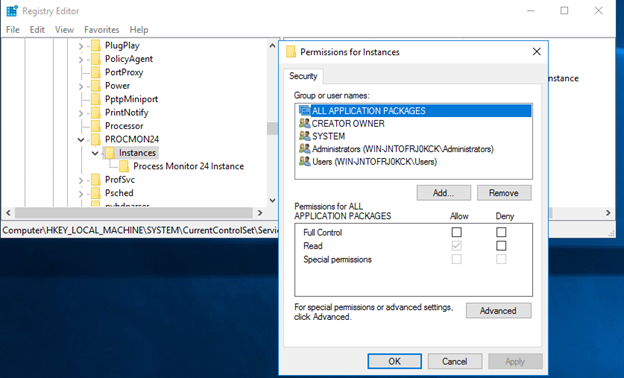The image size is (624, 378).
Task: Click the Users group icon
Action: pyautogui.click(x=304, y=162)
